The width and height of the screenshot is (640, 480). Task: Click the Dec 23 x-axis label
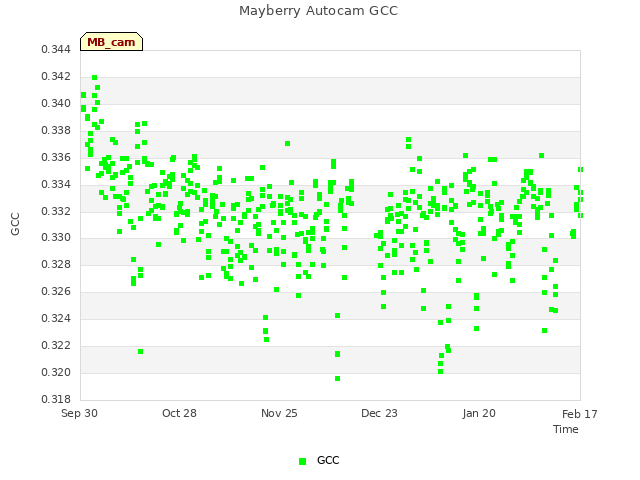point(379,413)
